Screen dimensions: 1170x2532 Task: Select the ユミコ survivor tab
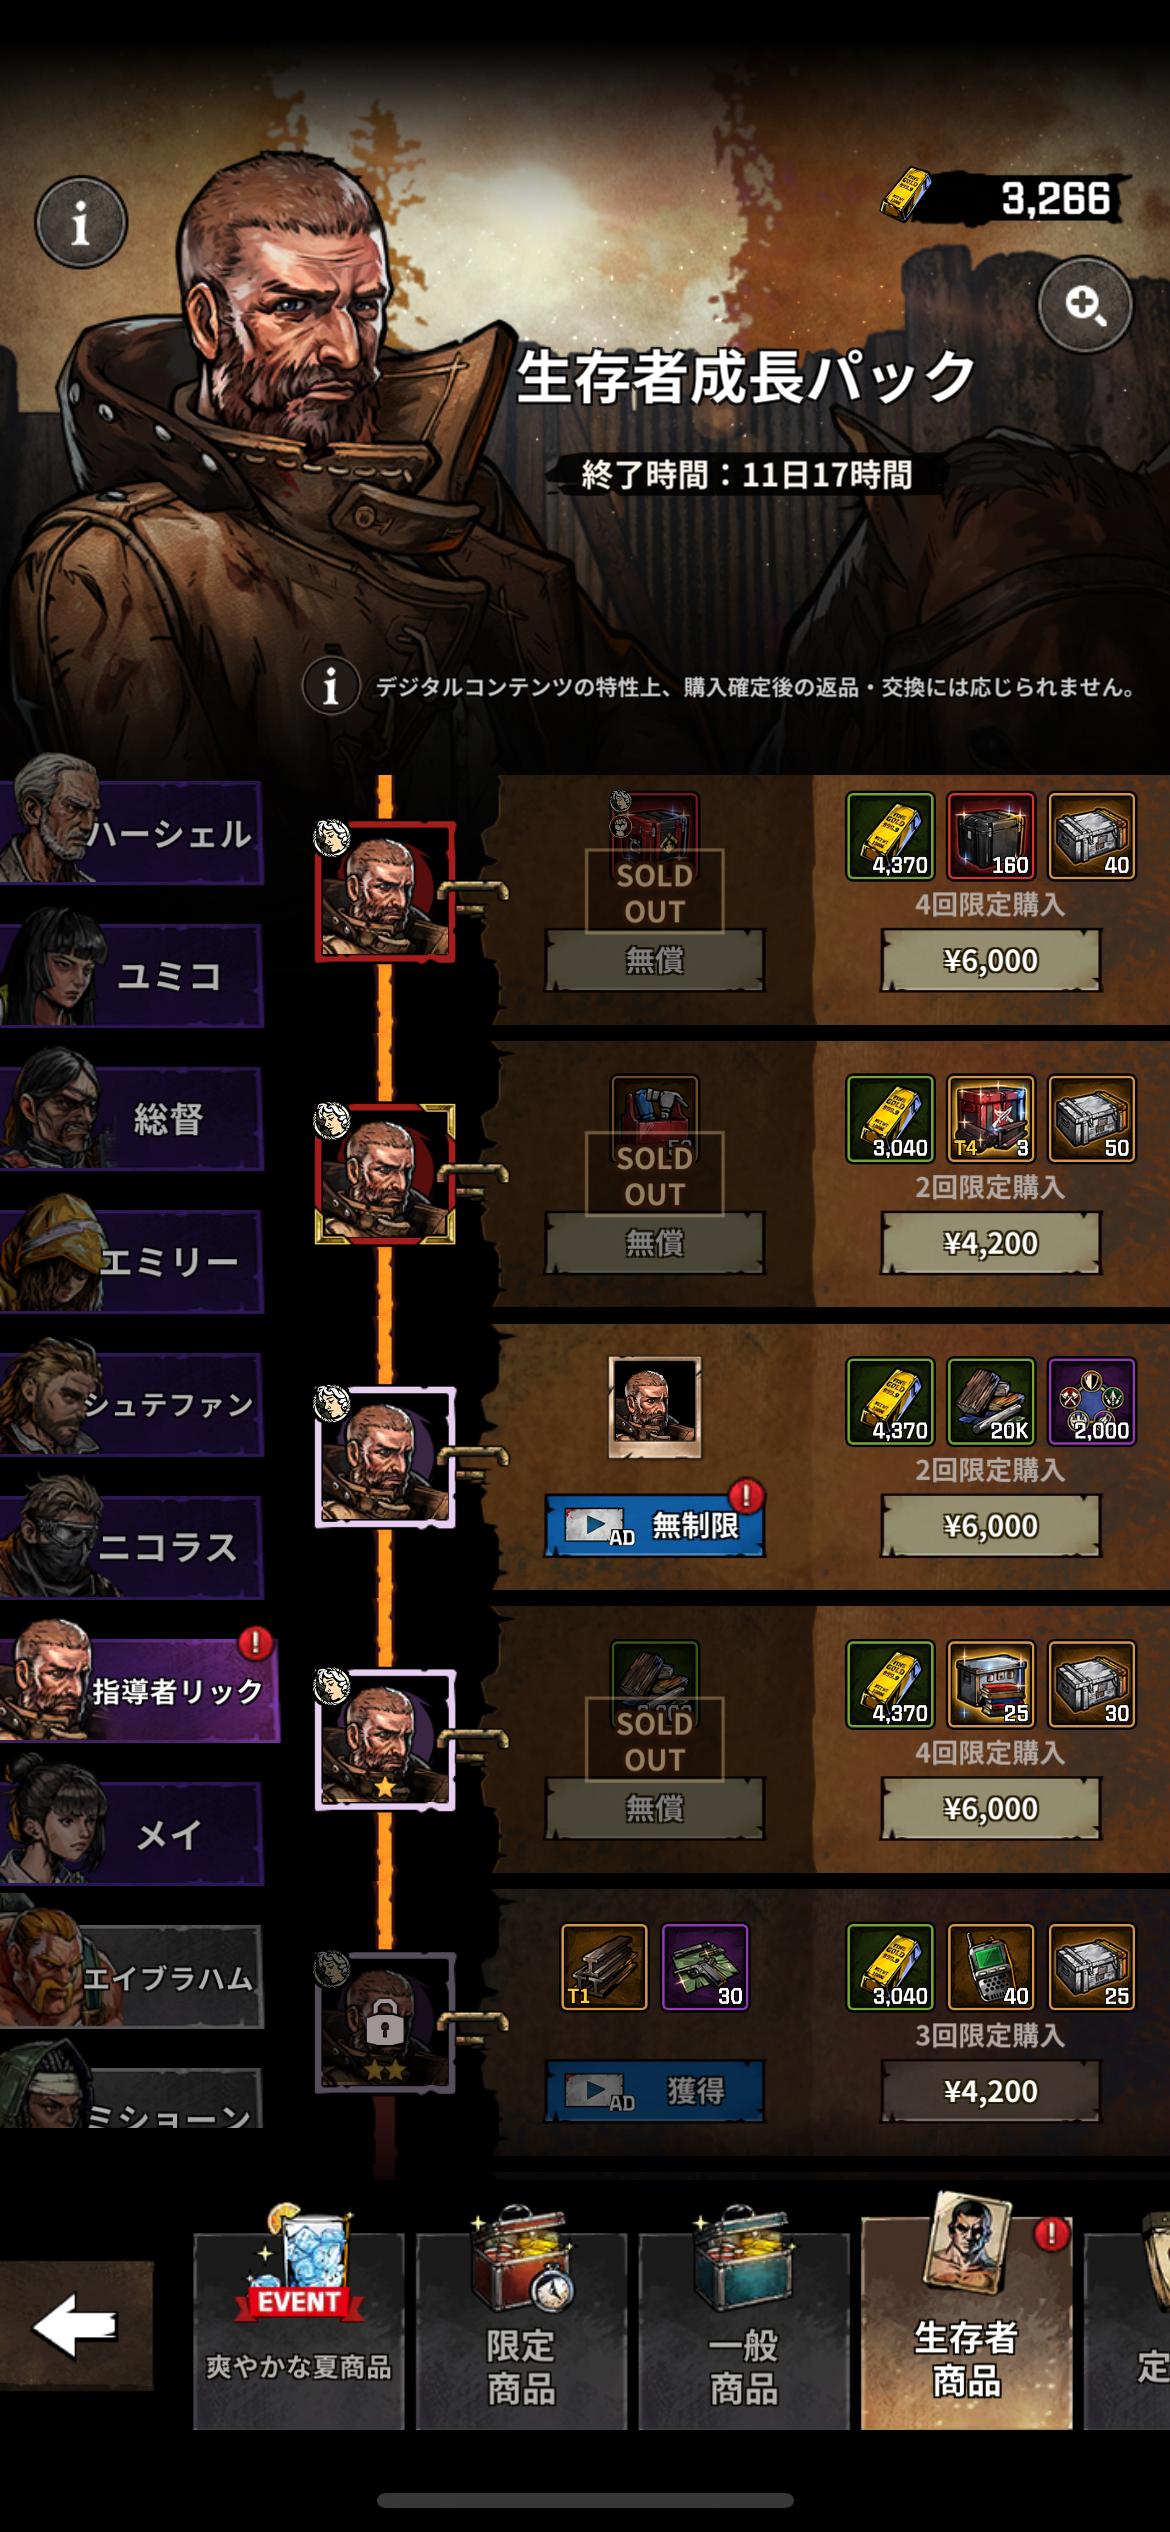132,975
